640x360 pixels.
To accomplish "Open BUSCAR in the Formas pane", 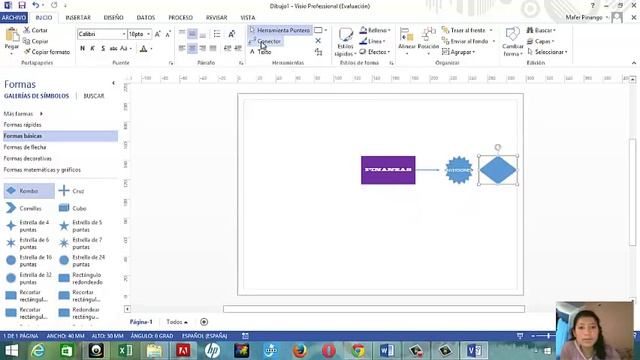I will pos(94,96).
